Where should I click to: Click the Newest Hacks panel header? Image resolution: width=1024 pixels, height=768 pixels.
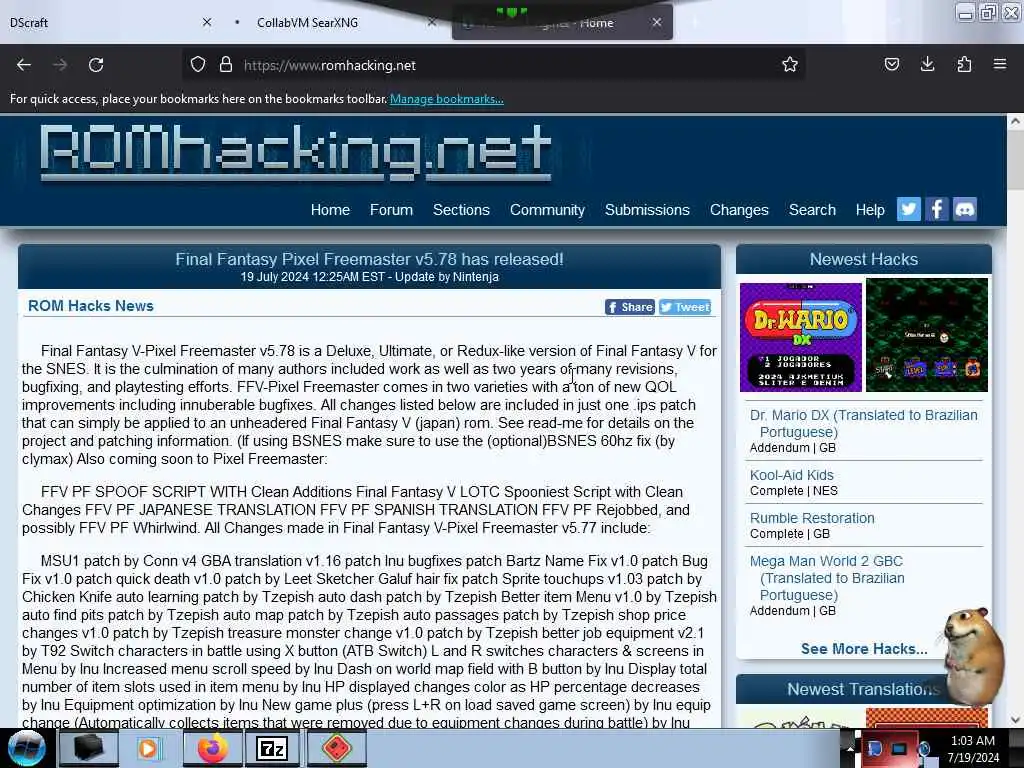(x=864, y=259)
